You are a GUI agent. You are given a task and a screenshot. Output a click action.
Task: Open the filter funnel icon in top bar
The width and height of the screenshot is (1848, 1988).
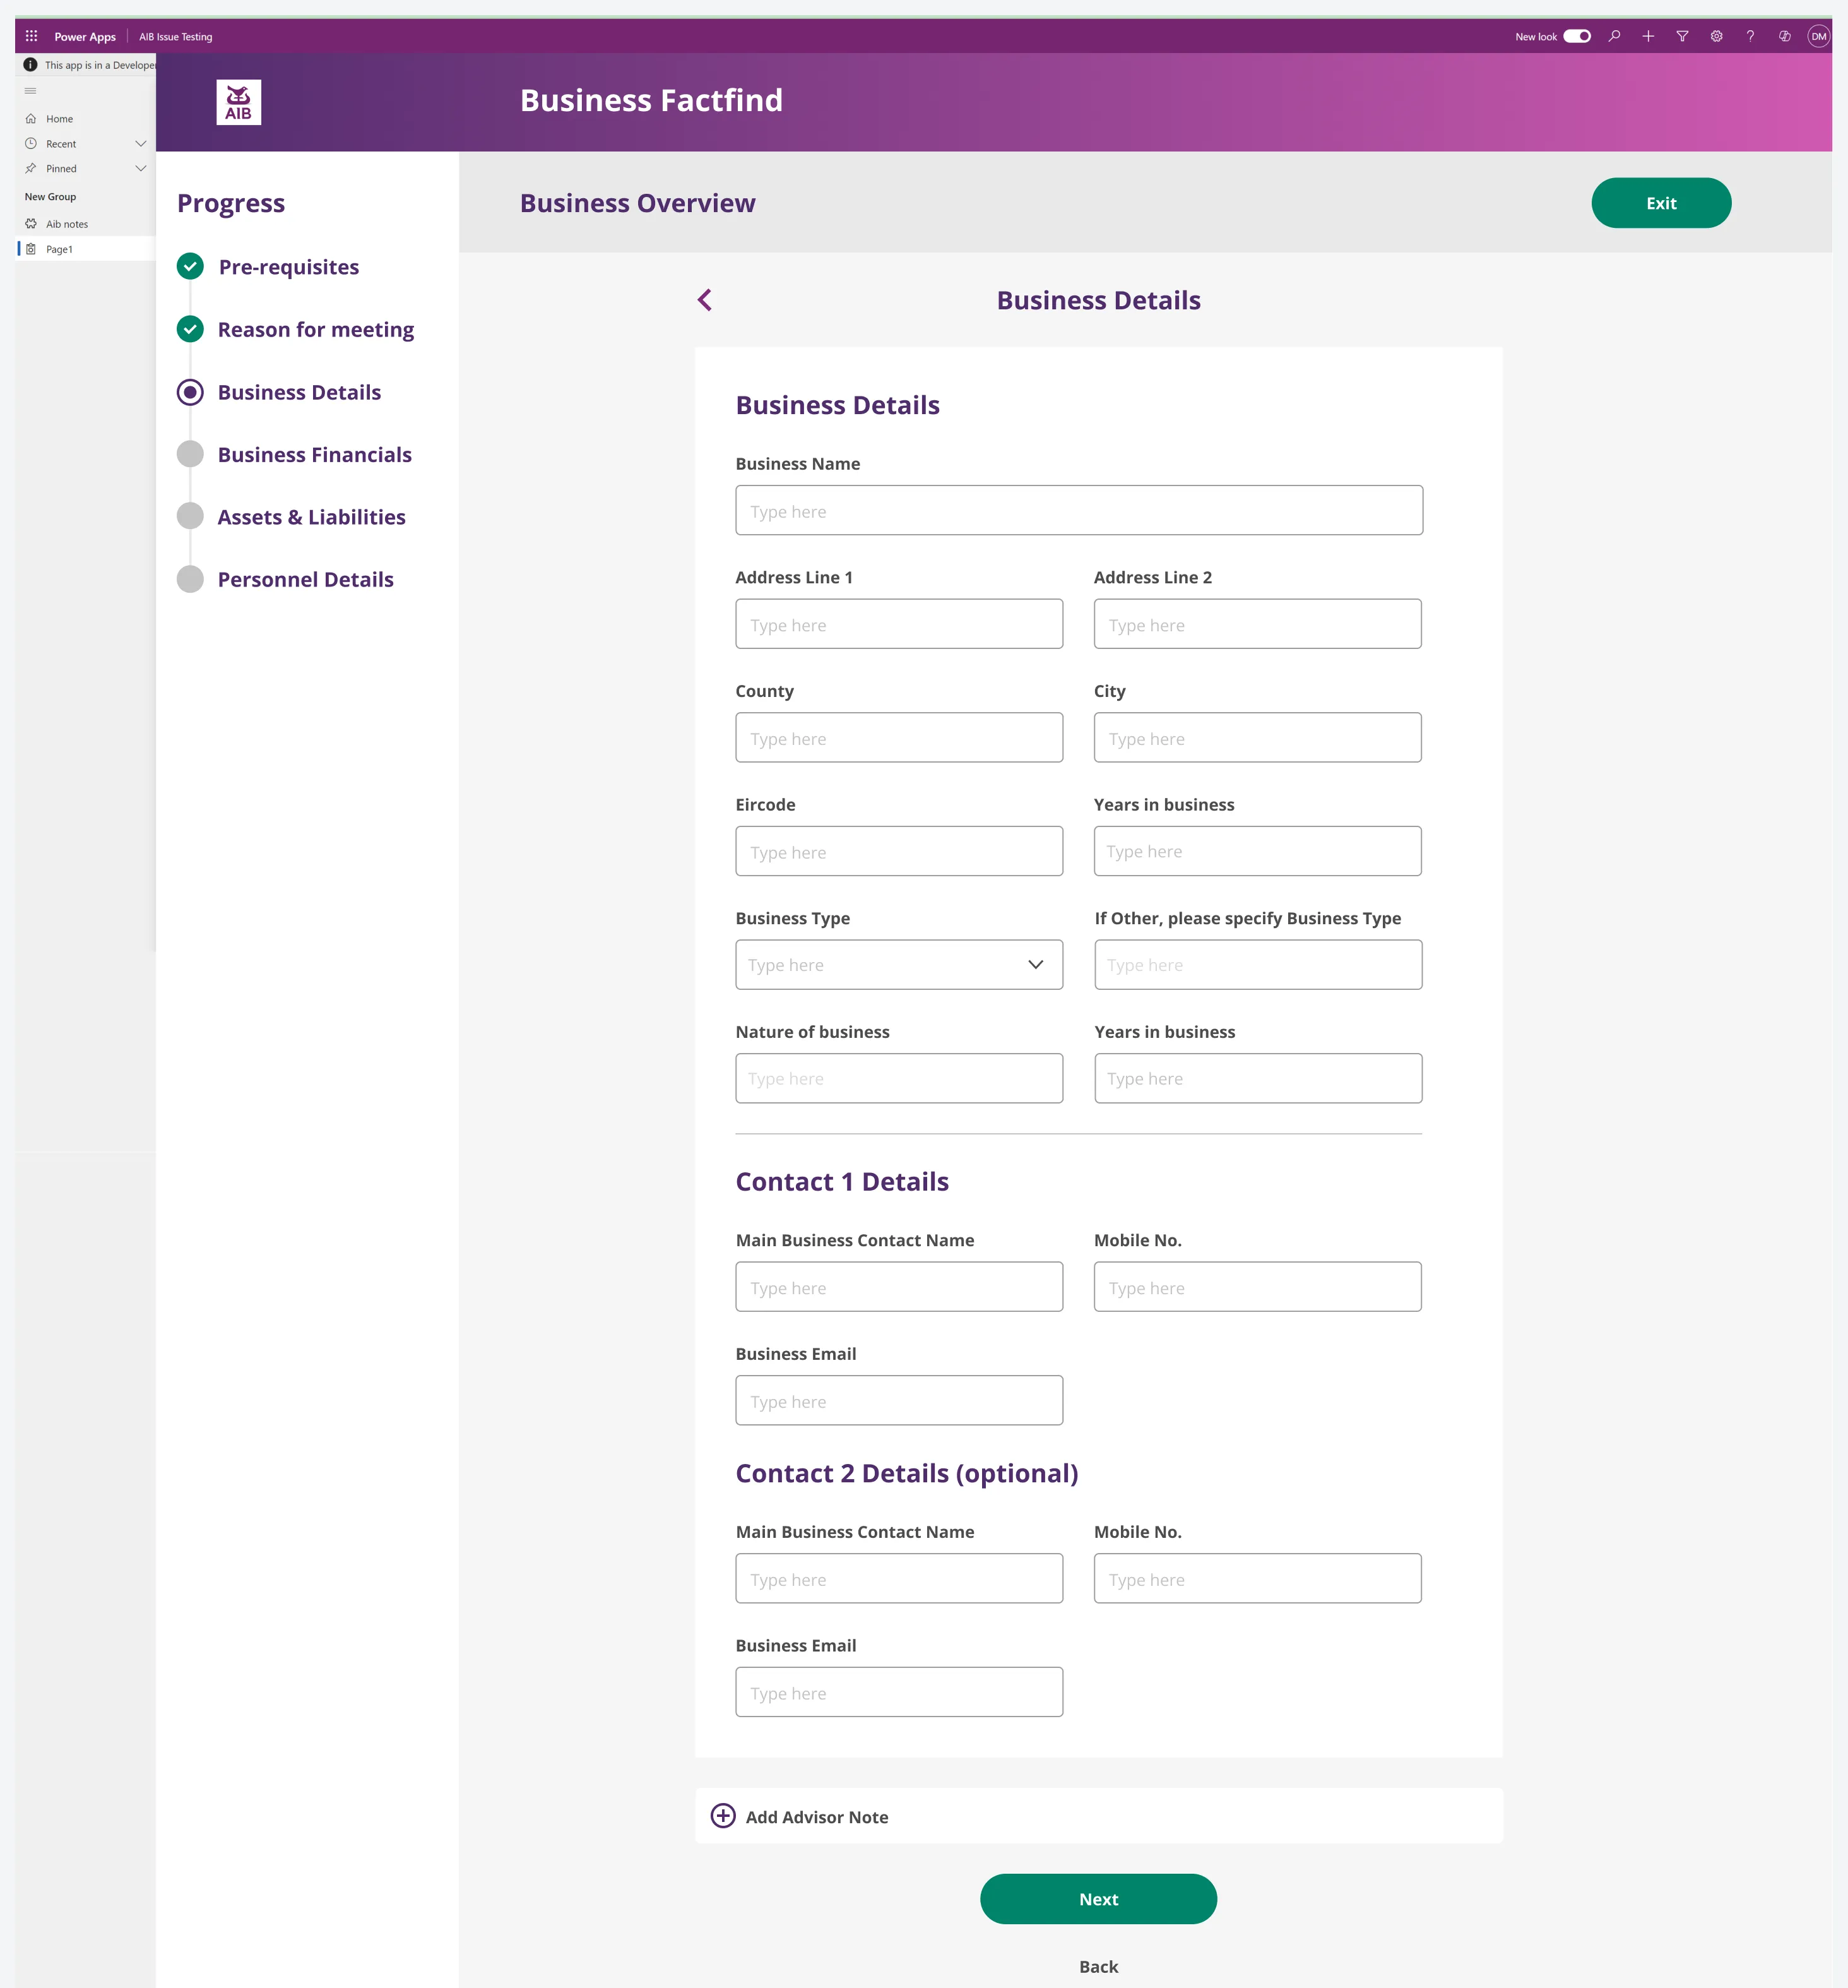coord(1682,36)
